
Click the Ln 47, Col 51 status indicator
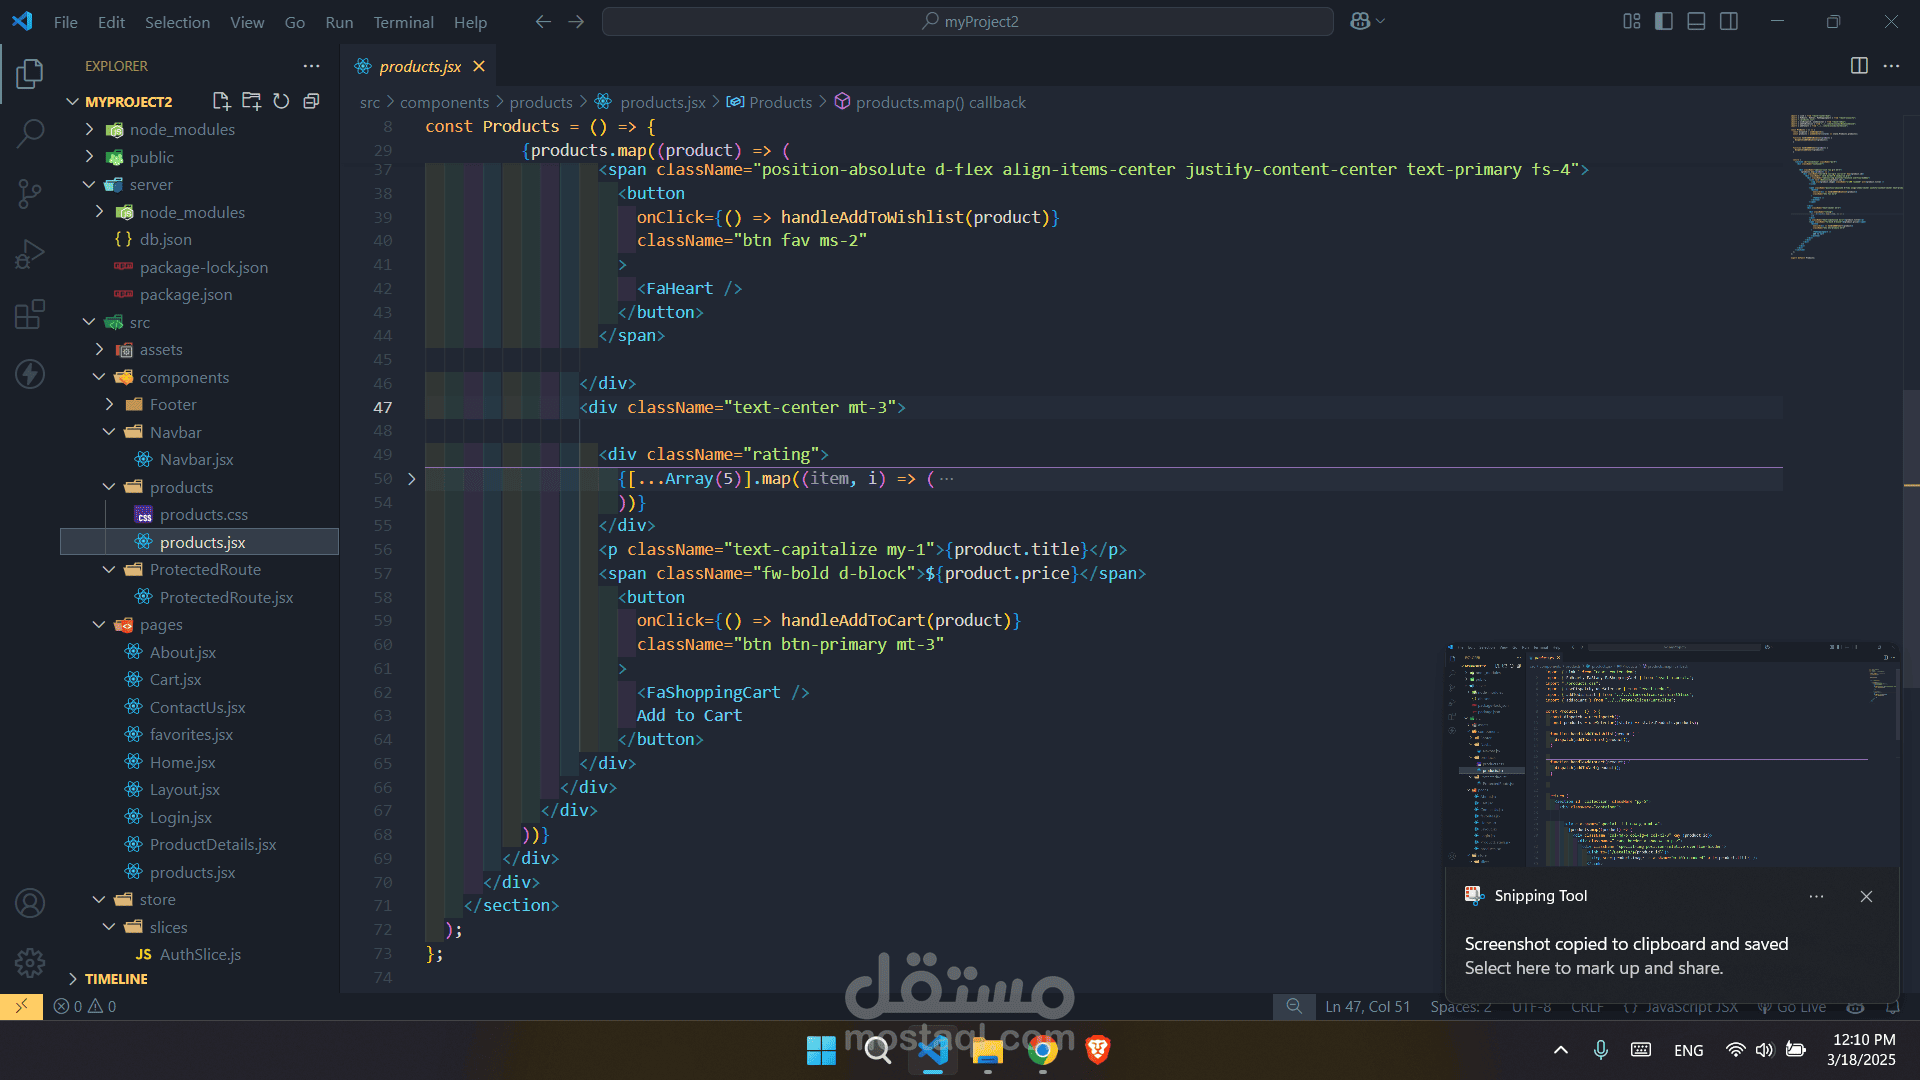(x=1367, y=1007)
